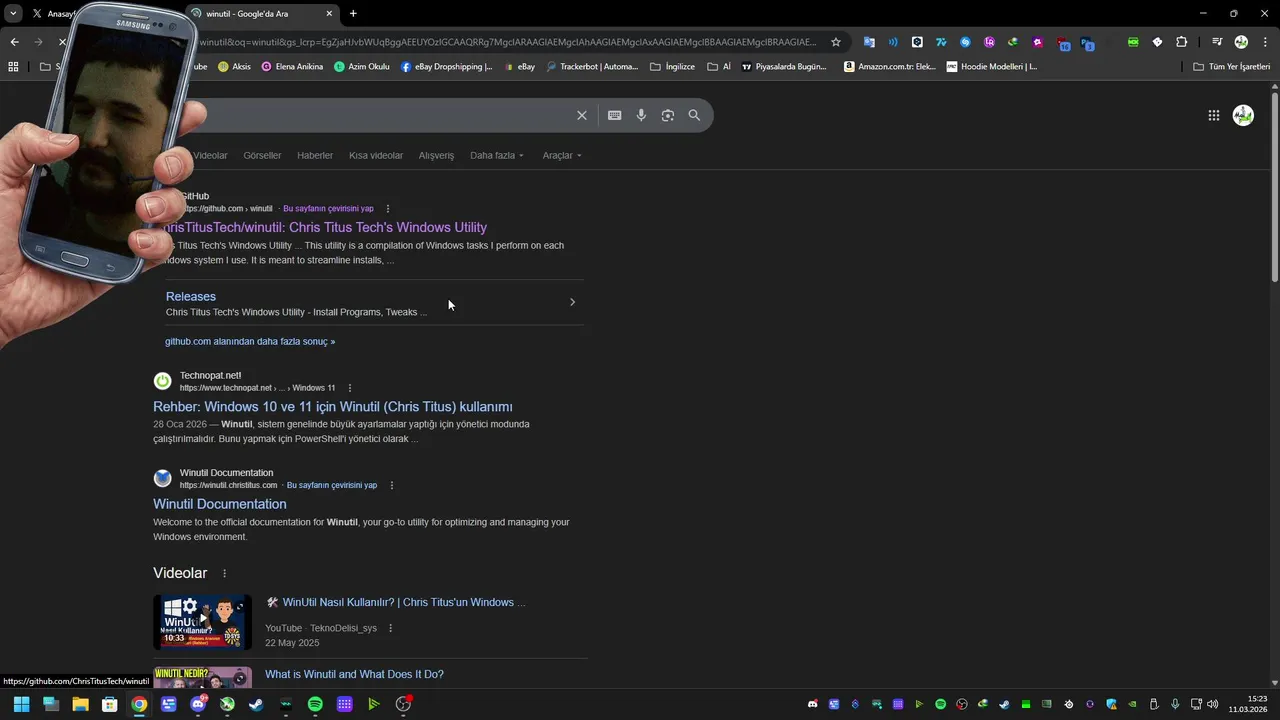Expand the Daha fazla dropdown

(497, 155)
